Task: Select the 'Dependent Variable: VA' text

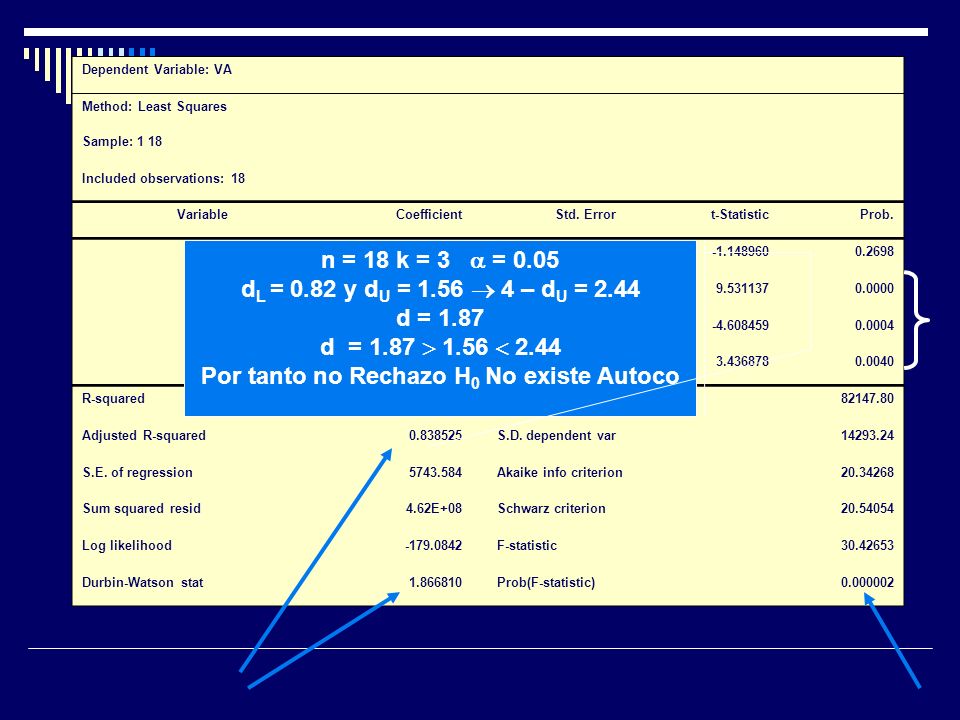Action: [157, 70]
